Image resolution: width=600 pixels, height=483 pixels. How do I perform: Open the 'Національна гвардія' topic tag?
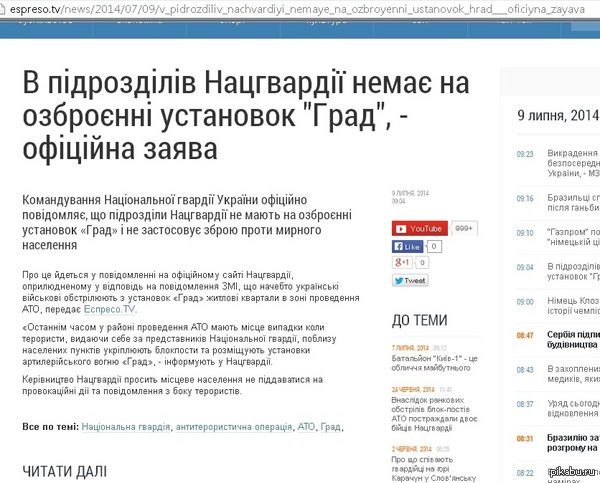(124, 427)
